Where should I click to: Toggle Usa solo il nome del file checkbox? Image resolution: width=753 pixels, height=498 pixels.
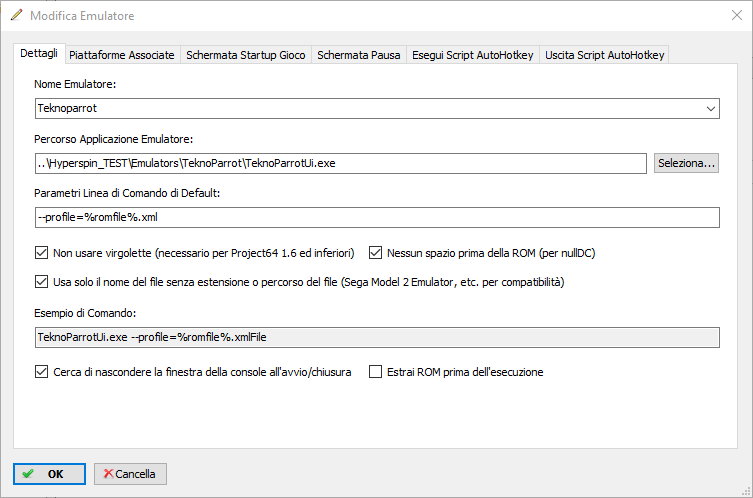click(x=41, y=281)
